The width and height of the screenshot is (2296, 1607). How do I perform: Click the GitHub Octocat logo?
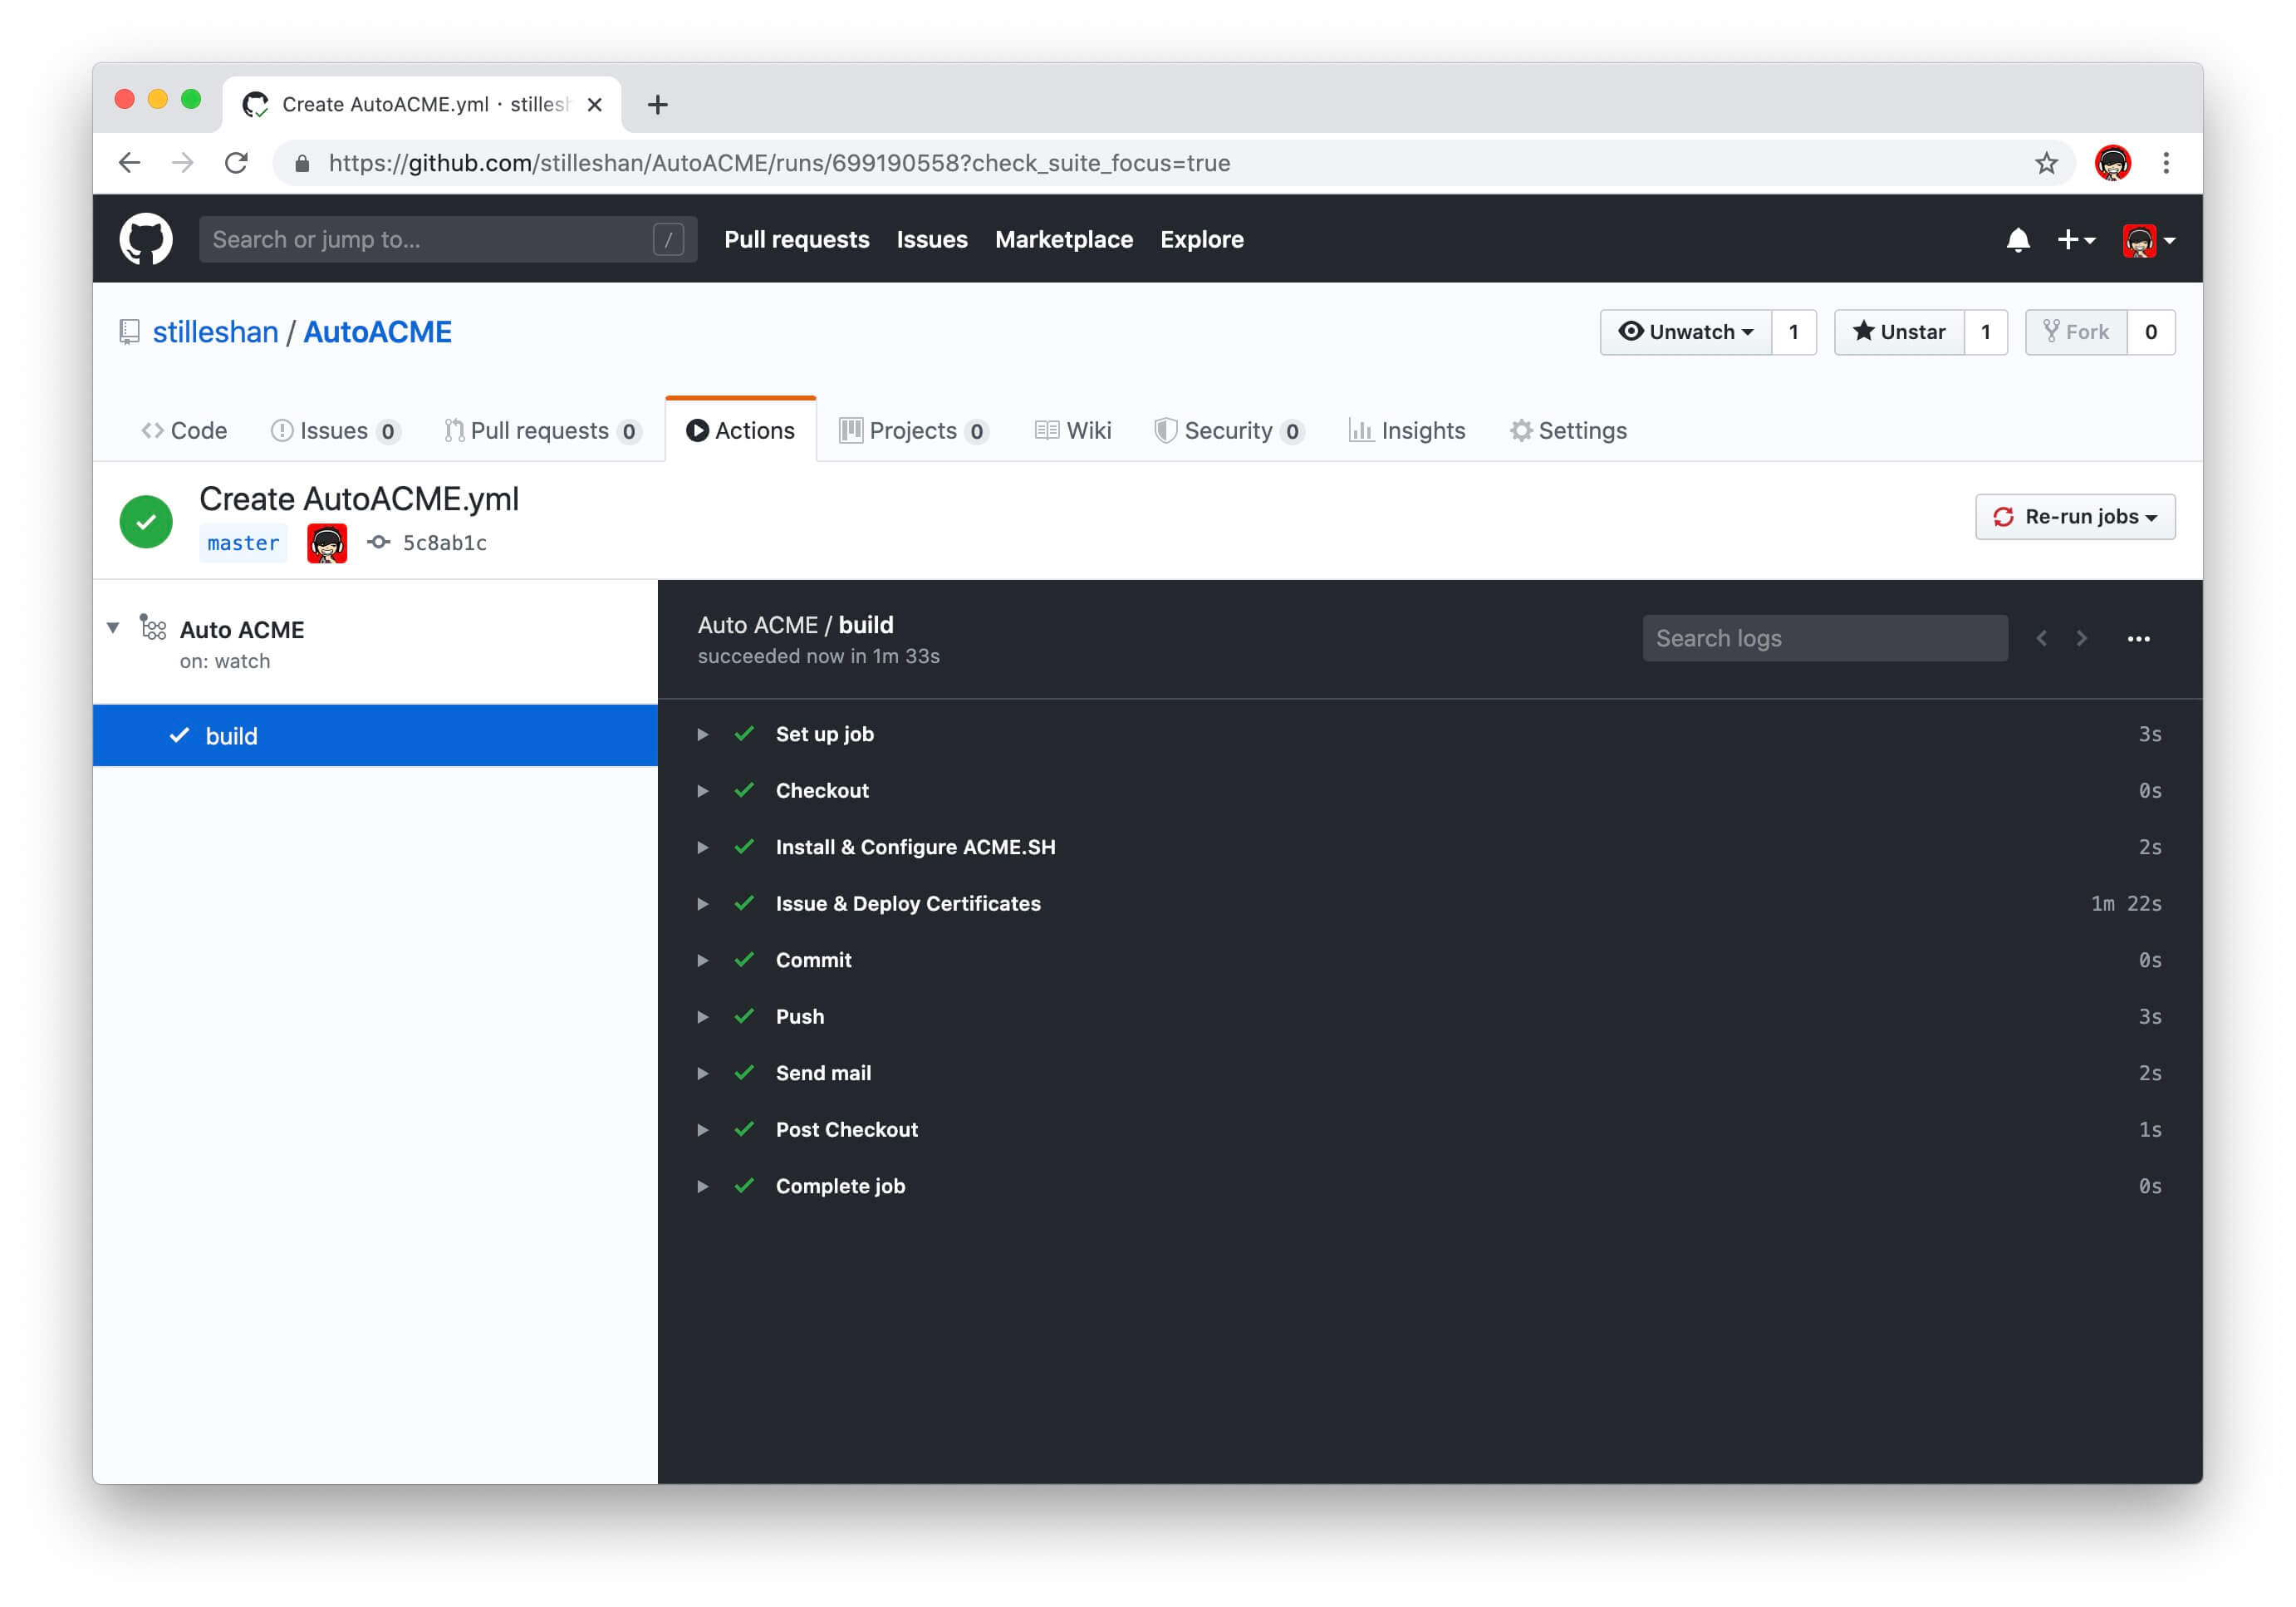pos(146,239)
